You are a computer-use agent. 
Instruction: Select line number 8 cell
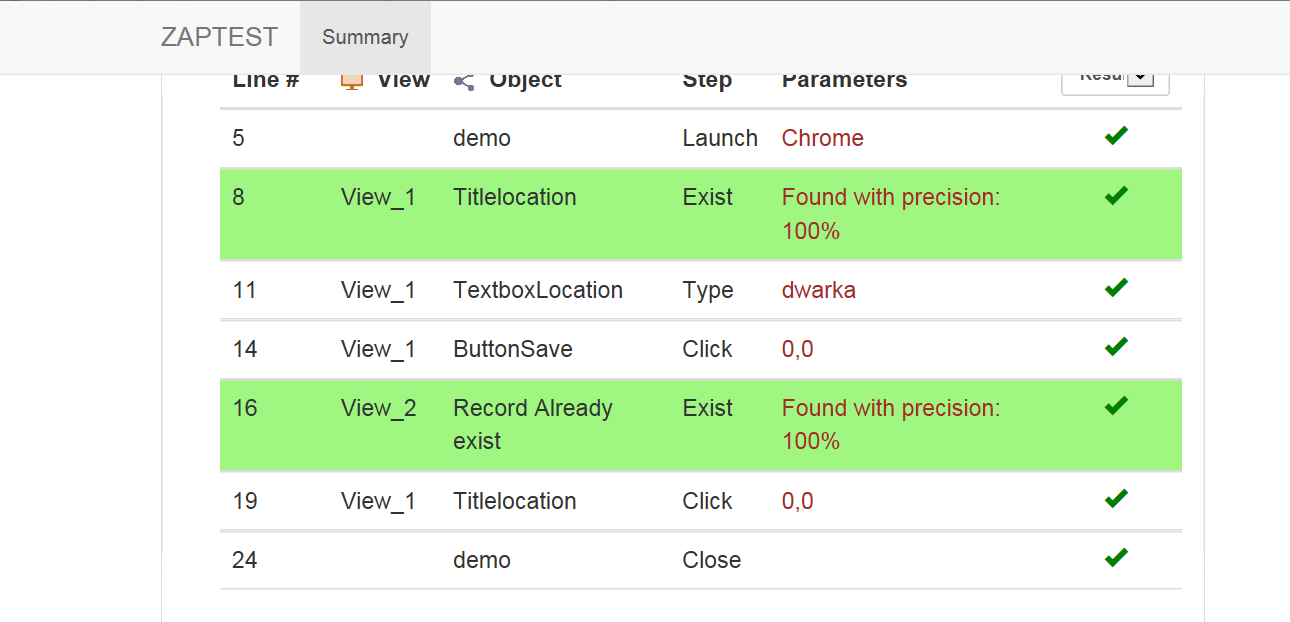(x=238, y=197)
